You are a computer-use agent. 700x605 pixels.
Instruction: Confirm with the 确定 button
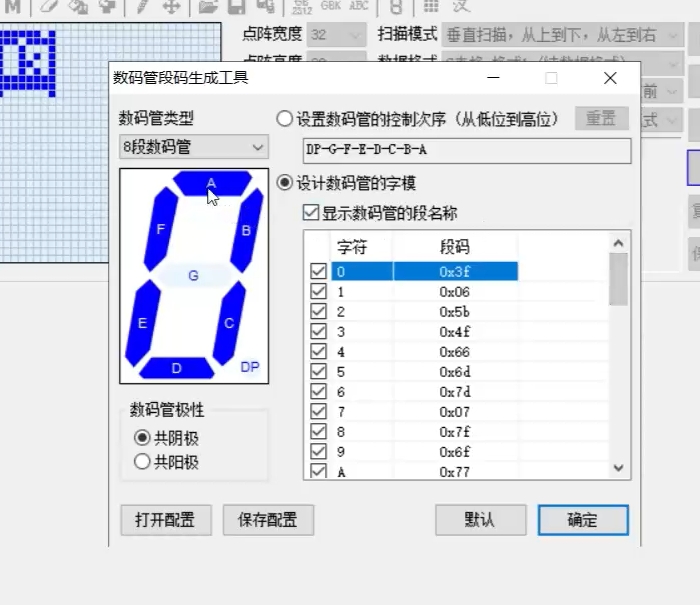pyautogui.click(x=583, y=520)
